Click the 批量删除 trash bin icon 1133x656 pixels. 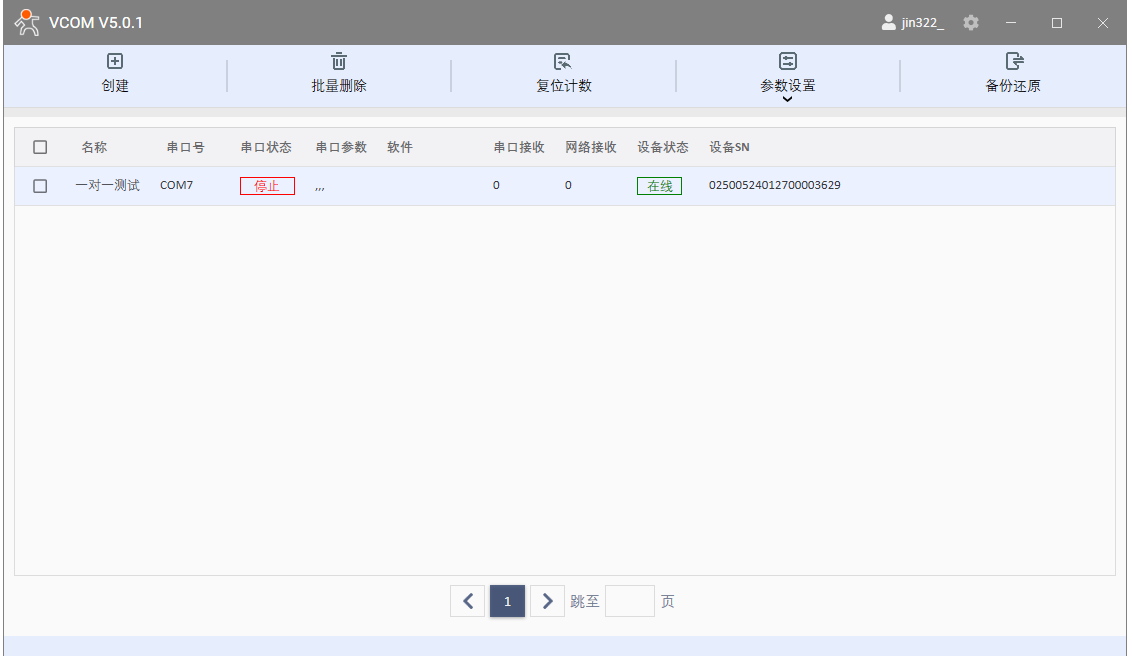click(x=339, y=62)
